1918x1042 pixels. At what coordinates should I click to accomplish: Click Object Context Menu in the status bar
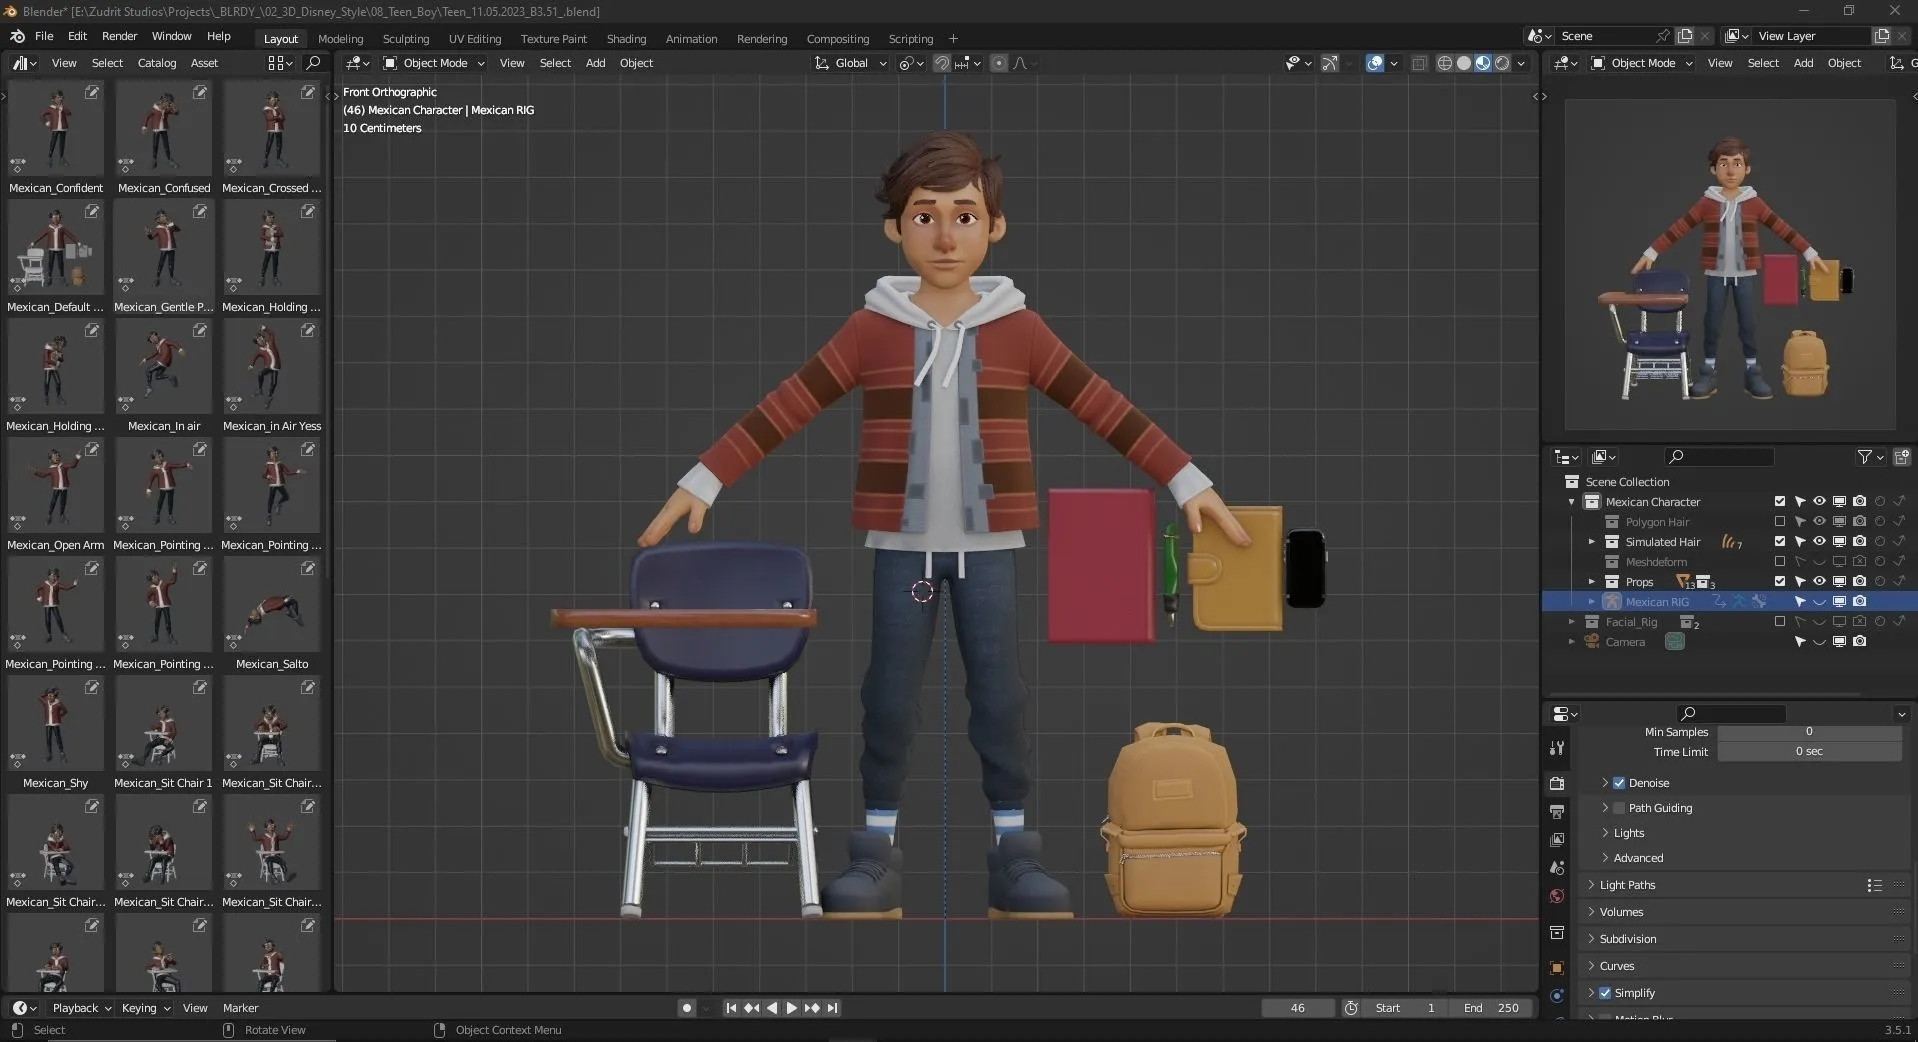click(508, 1030)
